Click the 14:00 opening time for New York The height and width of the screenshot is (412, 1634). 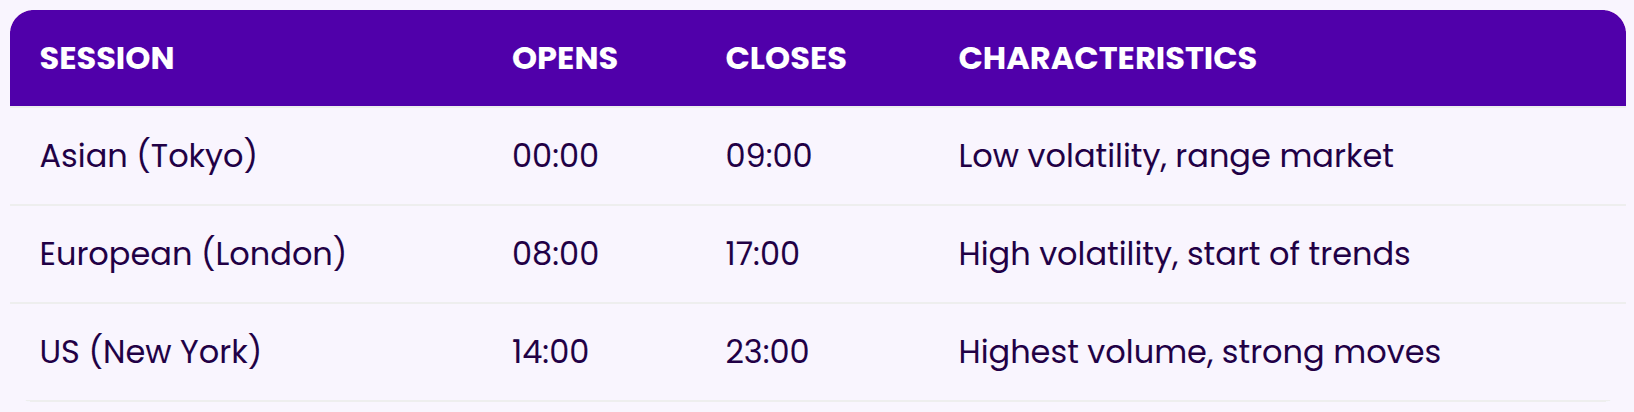[550, 352]
